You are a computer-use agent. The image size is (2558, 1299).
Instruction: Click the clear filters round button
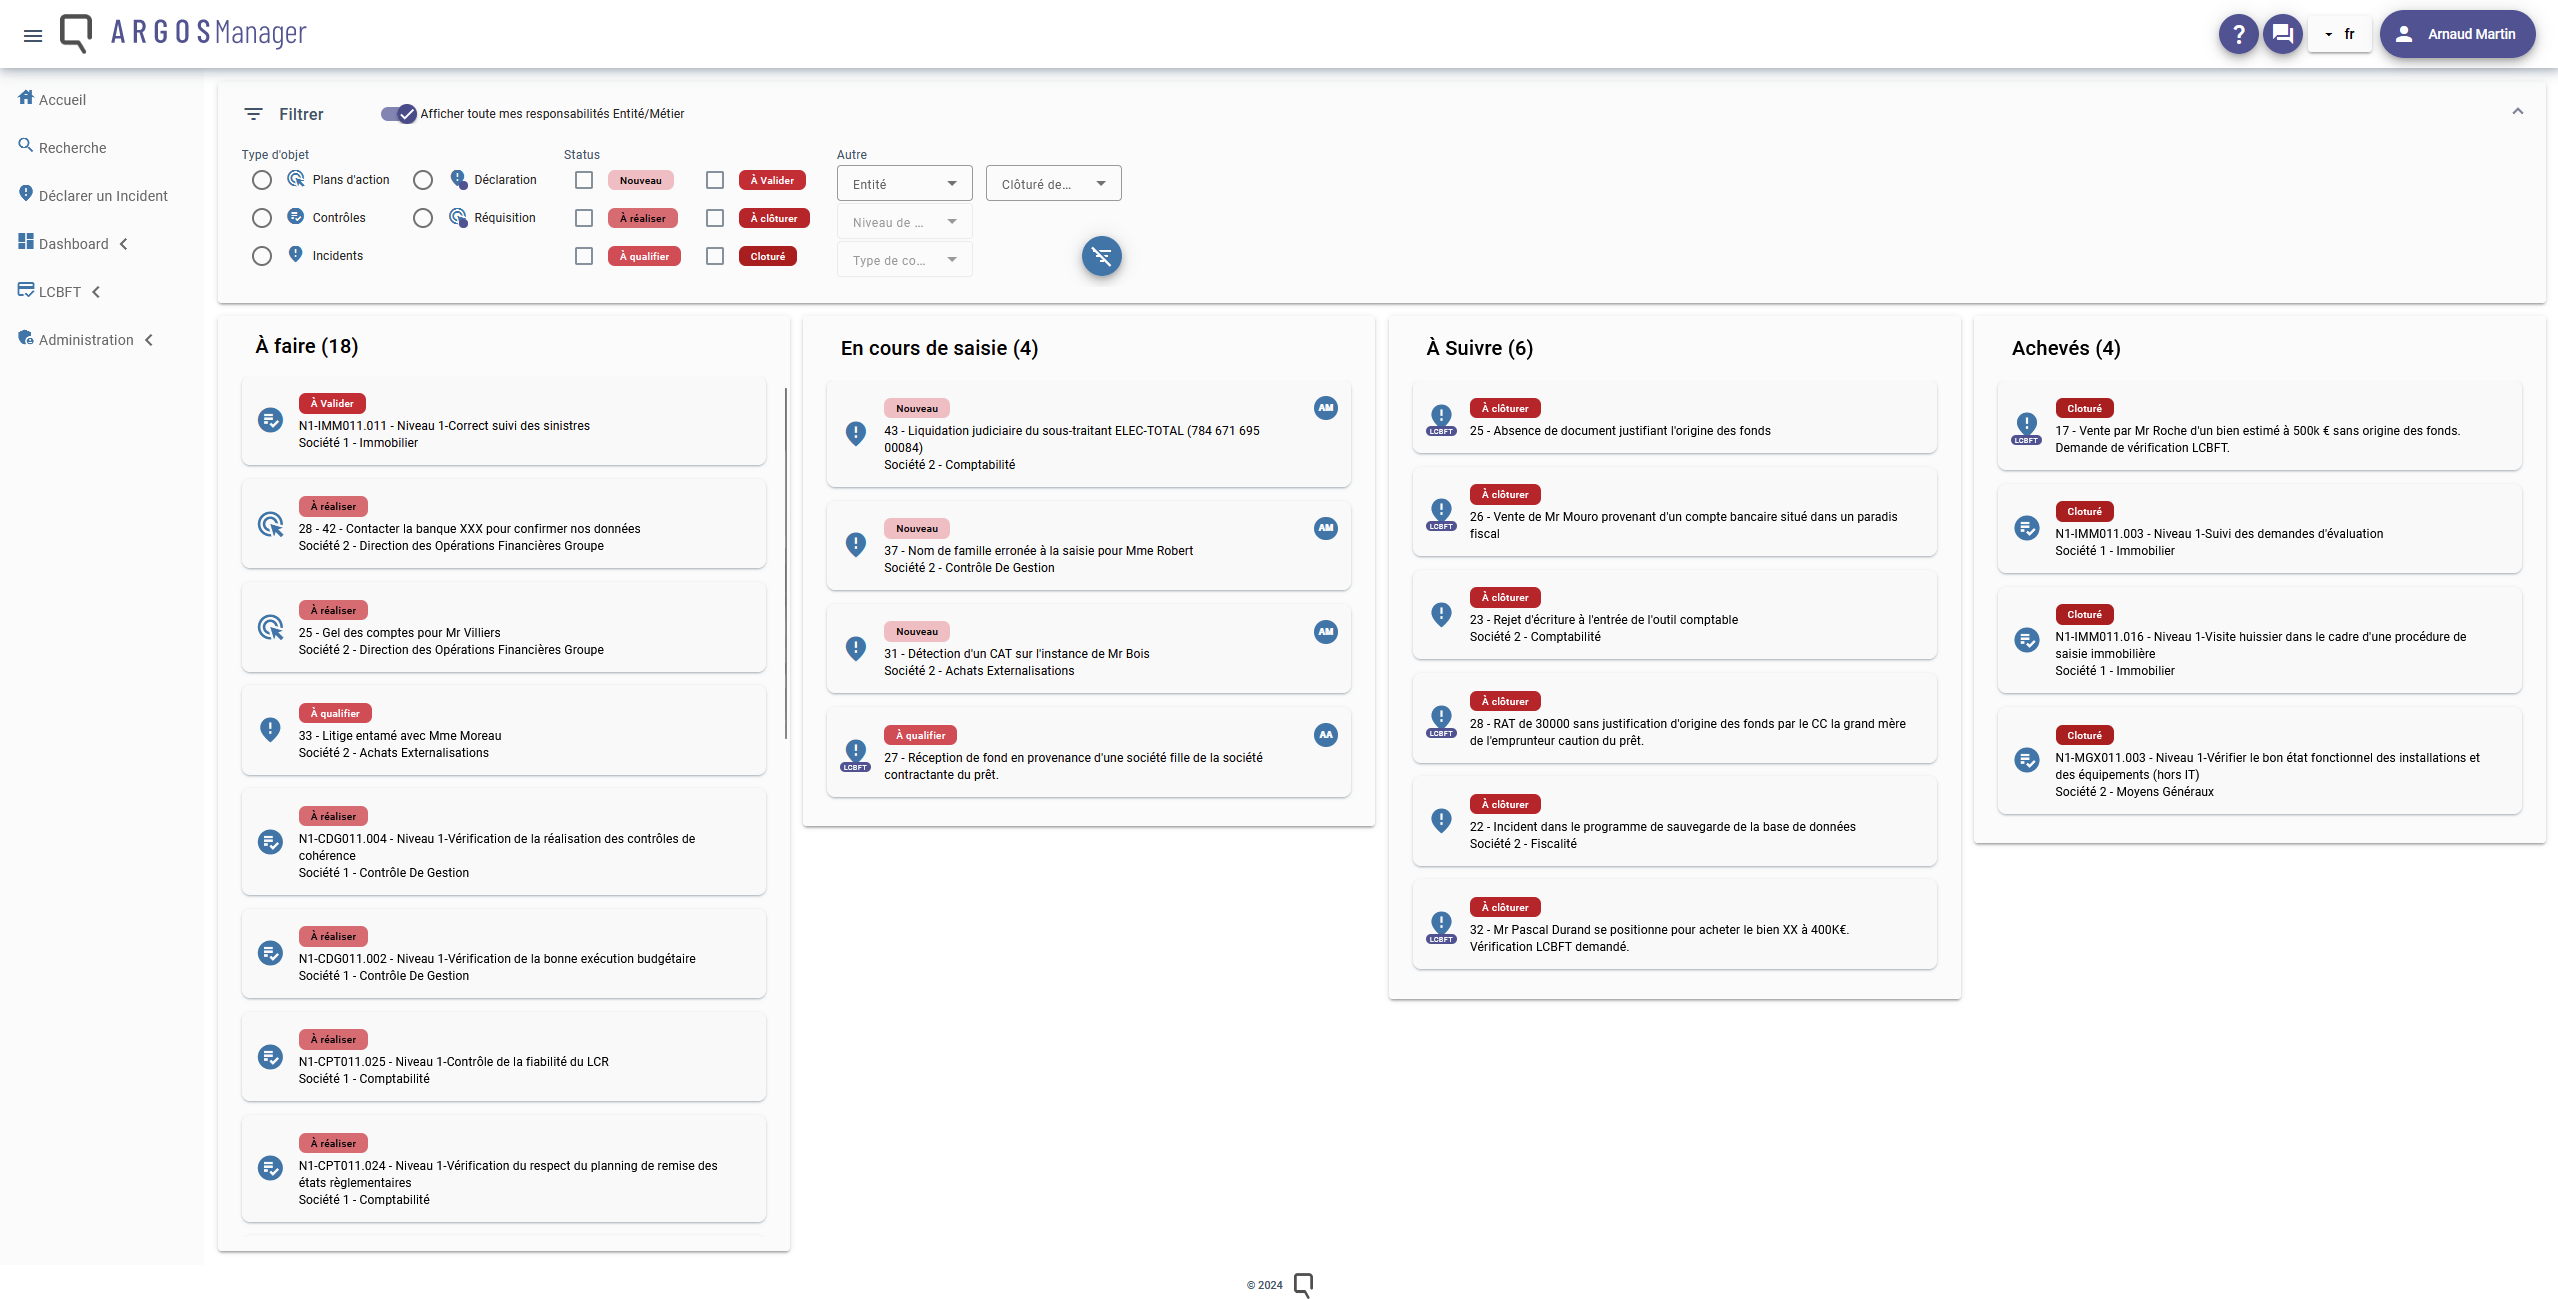pos(1101,256)
